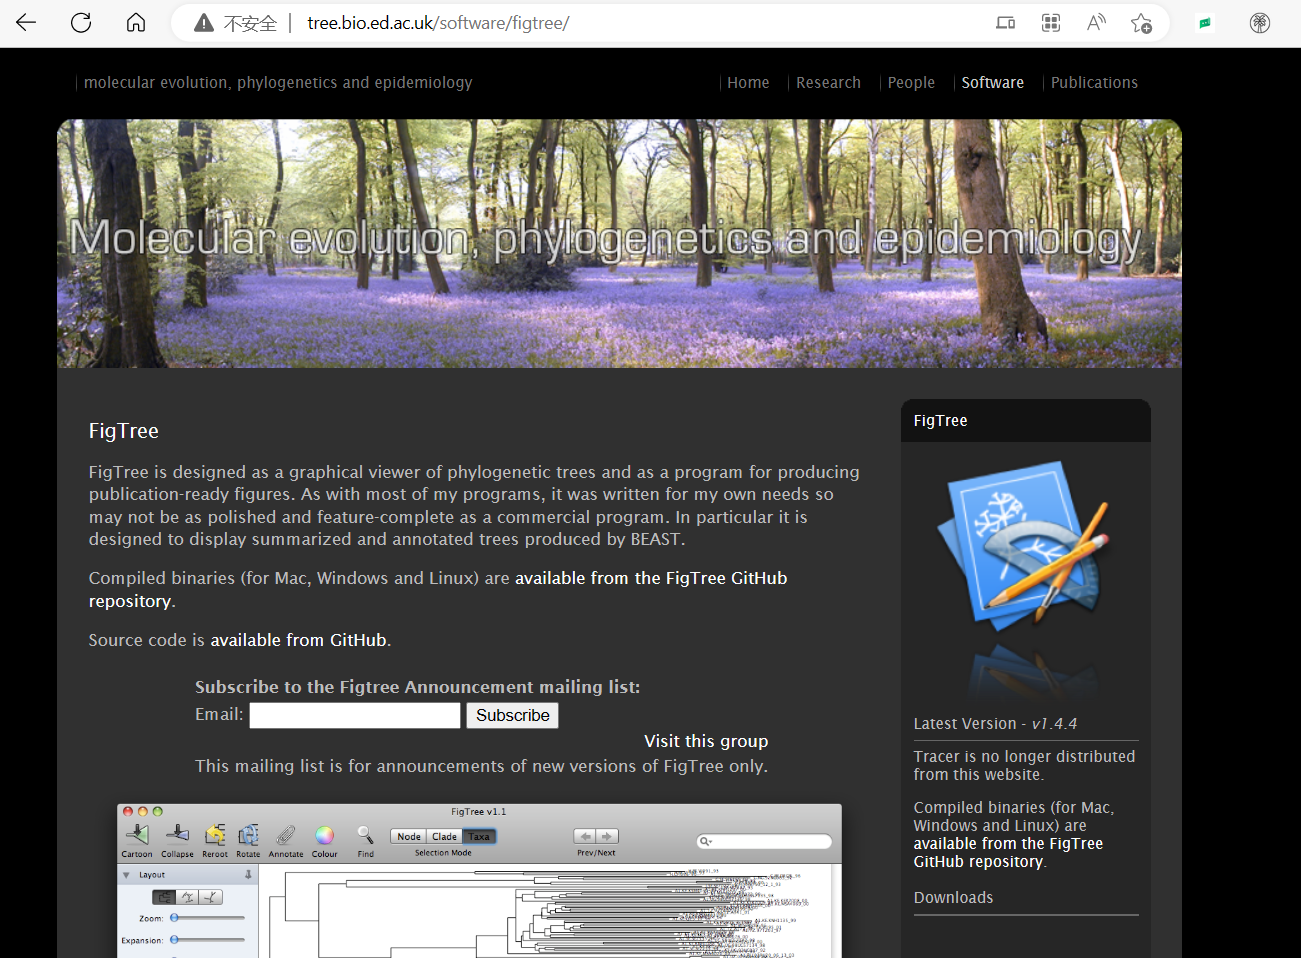Click the 'Latest Version - v1.4.4' text
Screen dimensions: 1301x958
click(x=995, y=724)
